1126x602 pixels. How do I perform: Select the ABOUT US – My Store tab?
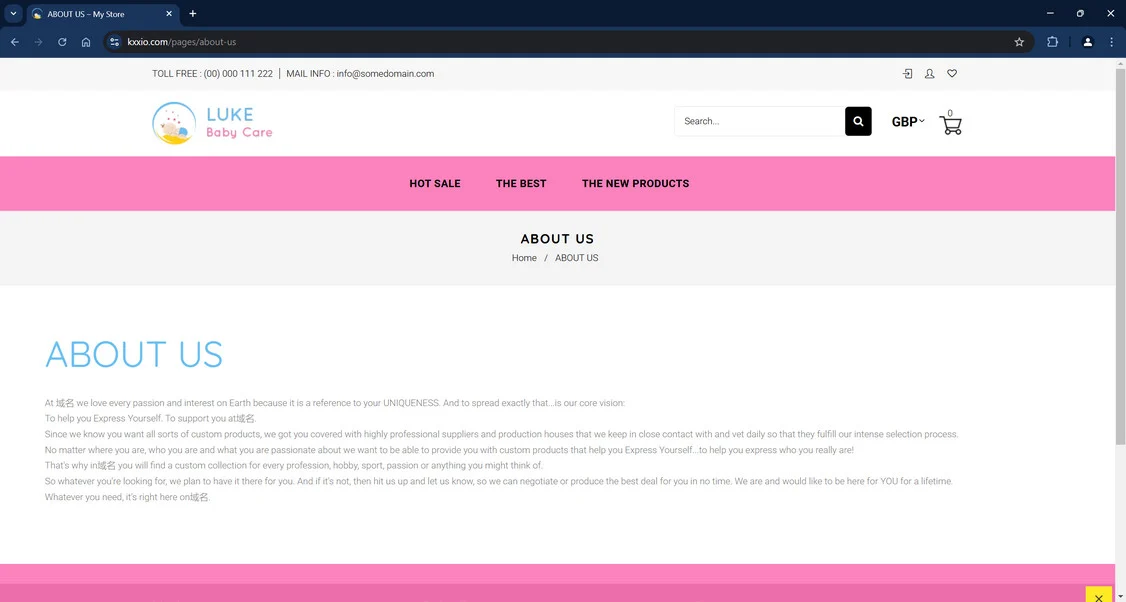pyautogui.click(x=104, y=14)
